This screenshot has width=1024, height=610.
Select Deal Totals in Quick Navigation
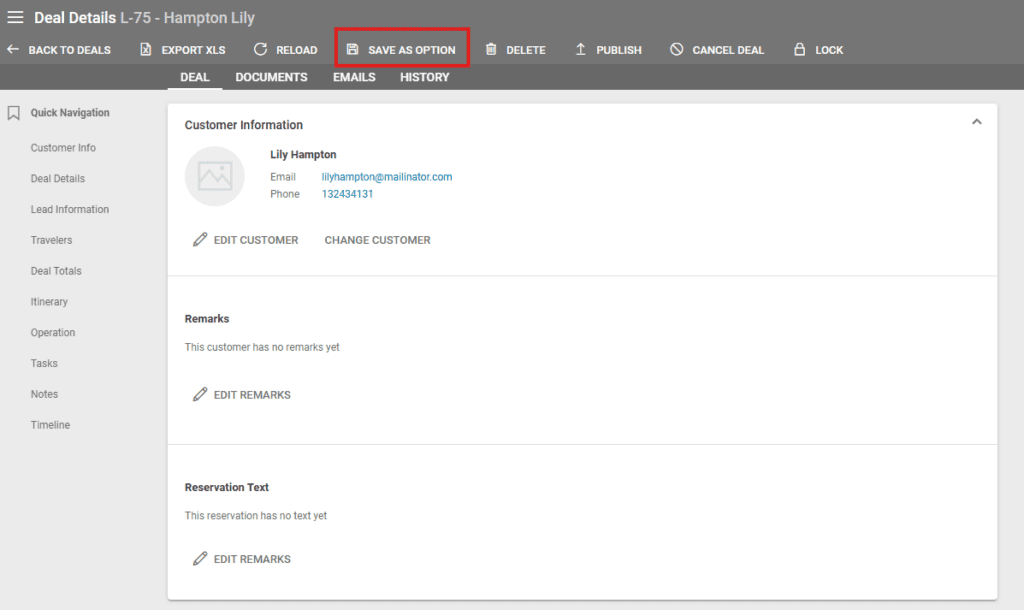click(x=56, y=271)
